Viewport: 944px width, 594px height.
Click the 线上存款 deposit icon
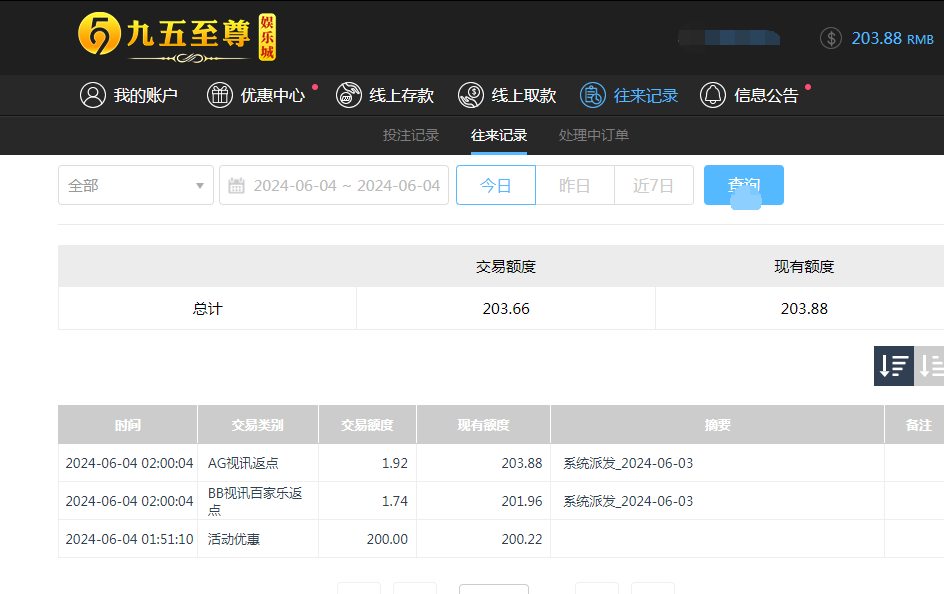(x=349, y=95)
